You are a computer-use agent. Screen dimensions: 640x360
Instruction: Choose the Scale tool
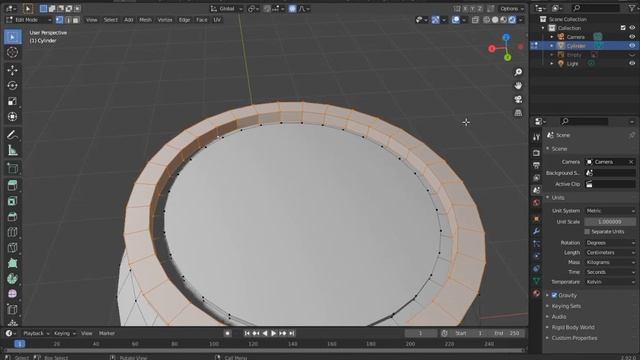[x=13, y=101]
